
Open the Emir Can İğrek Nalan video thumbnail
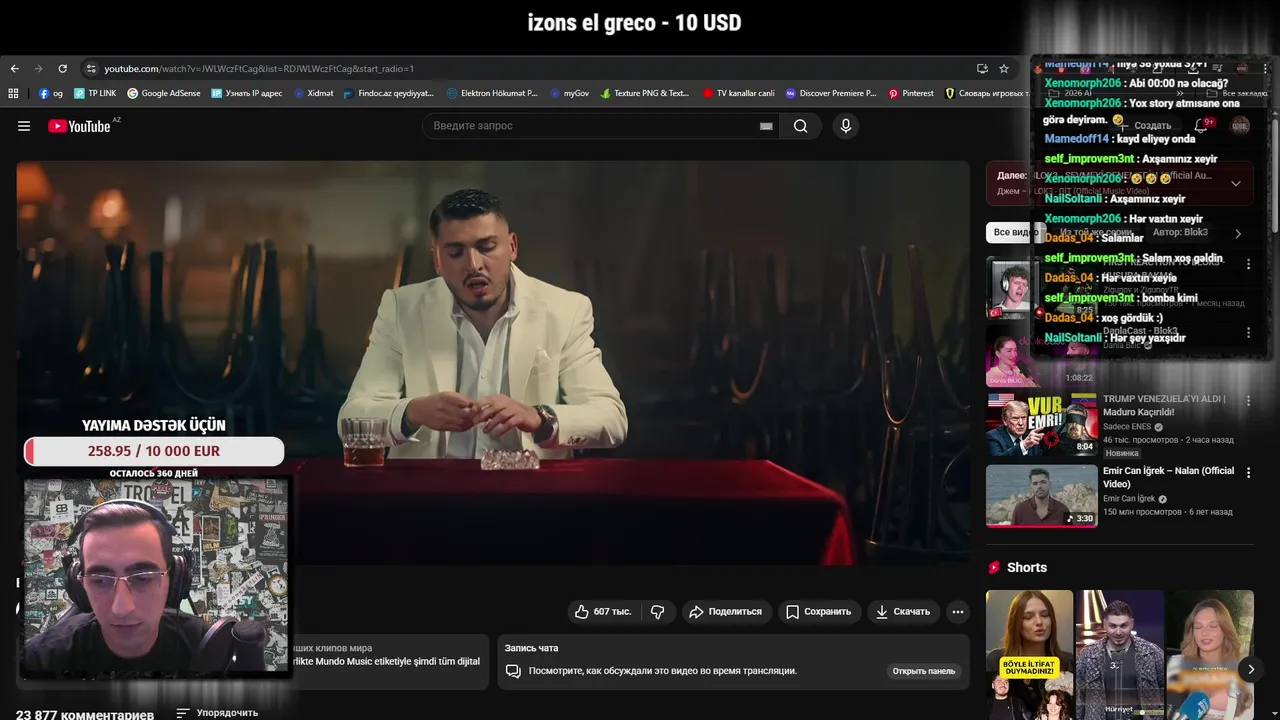(x=1041, y=496)
